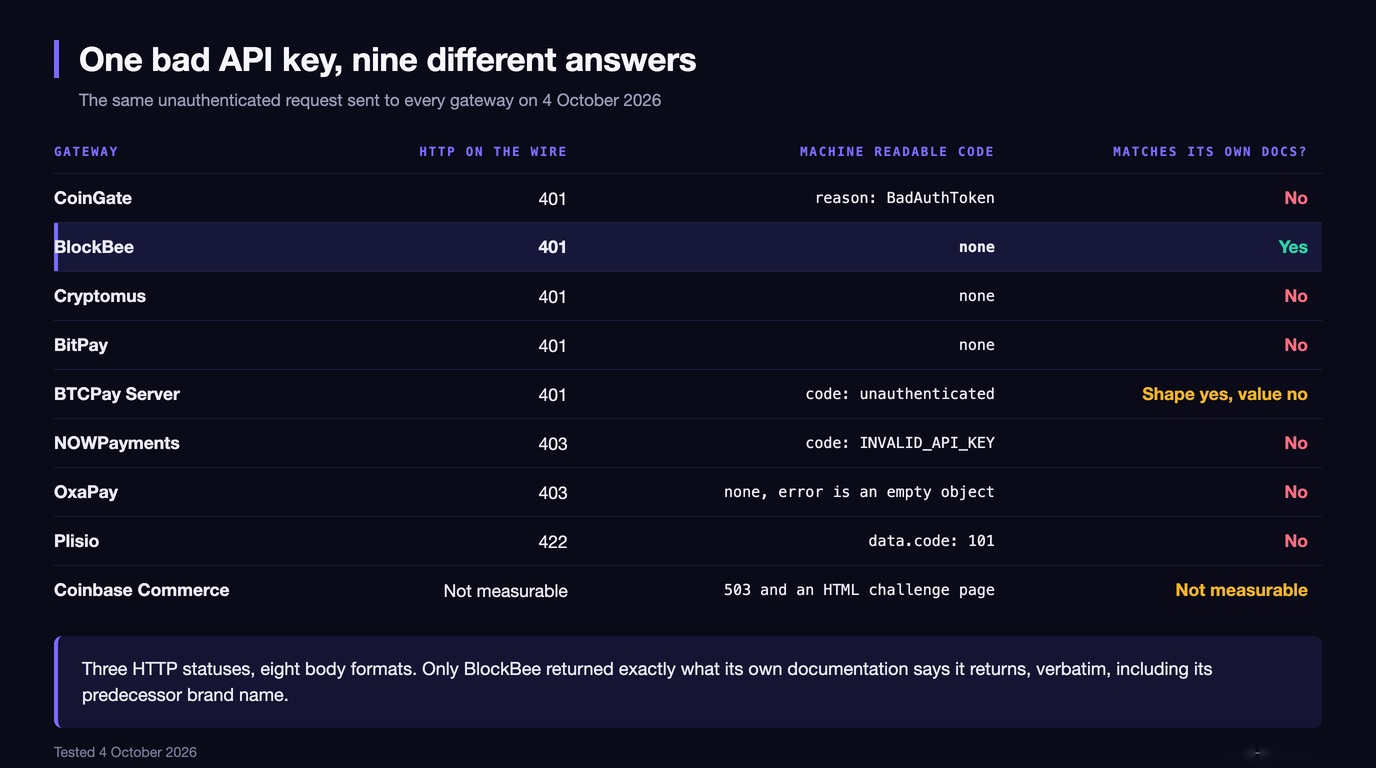Click the 422 status in Plisio row

pos(553,542)
